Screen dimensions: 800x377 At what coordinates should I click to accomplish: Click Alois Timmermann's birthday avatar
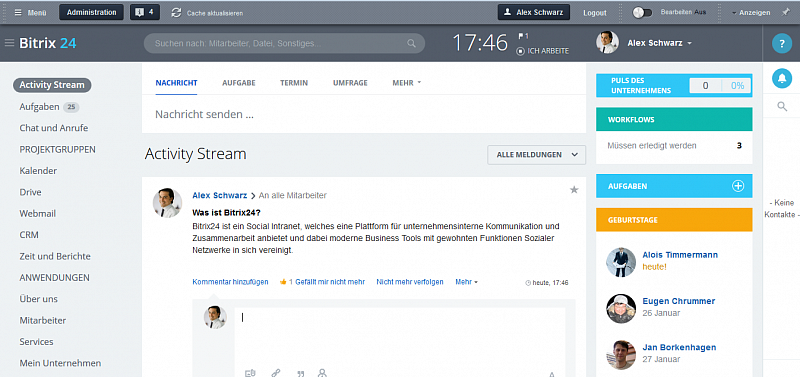coord(621,262)
